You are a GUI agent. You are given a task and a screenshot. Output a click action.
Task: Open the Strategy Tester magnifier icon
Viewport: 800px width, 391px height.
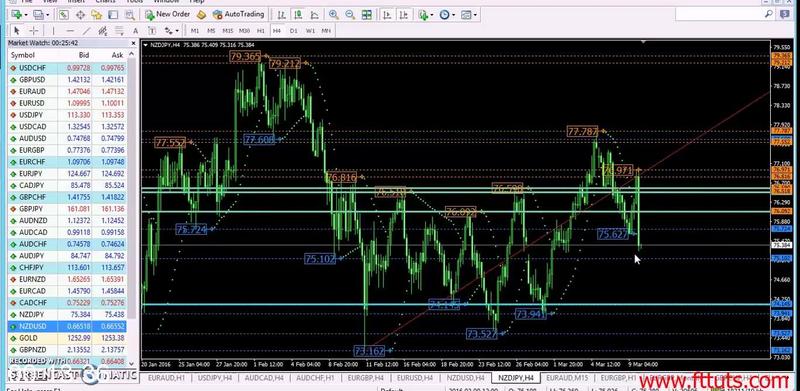[129, 15]
